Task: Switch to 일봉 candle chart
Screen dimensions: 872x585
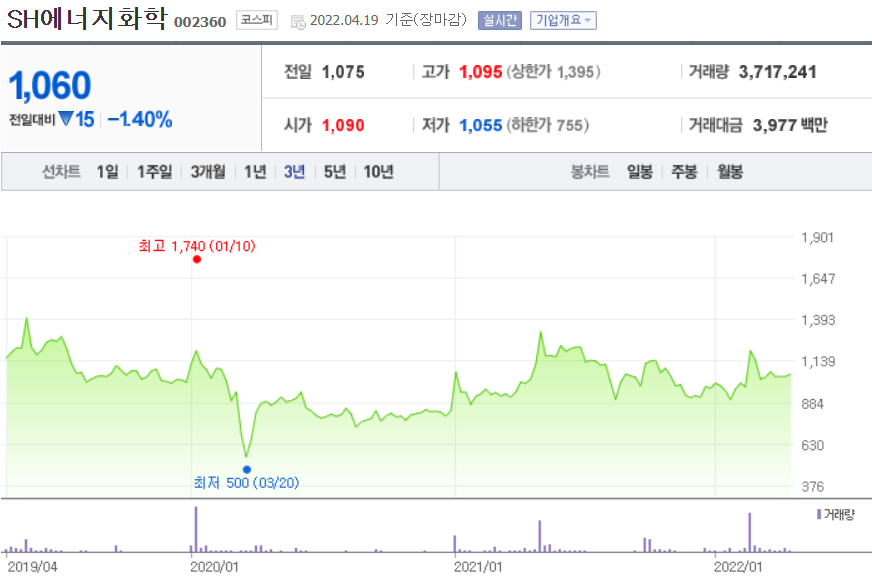Action: pyautogui.click(x=640, y=172)
